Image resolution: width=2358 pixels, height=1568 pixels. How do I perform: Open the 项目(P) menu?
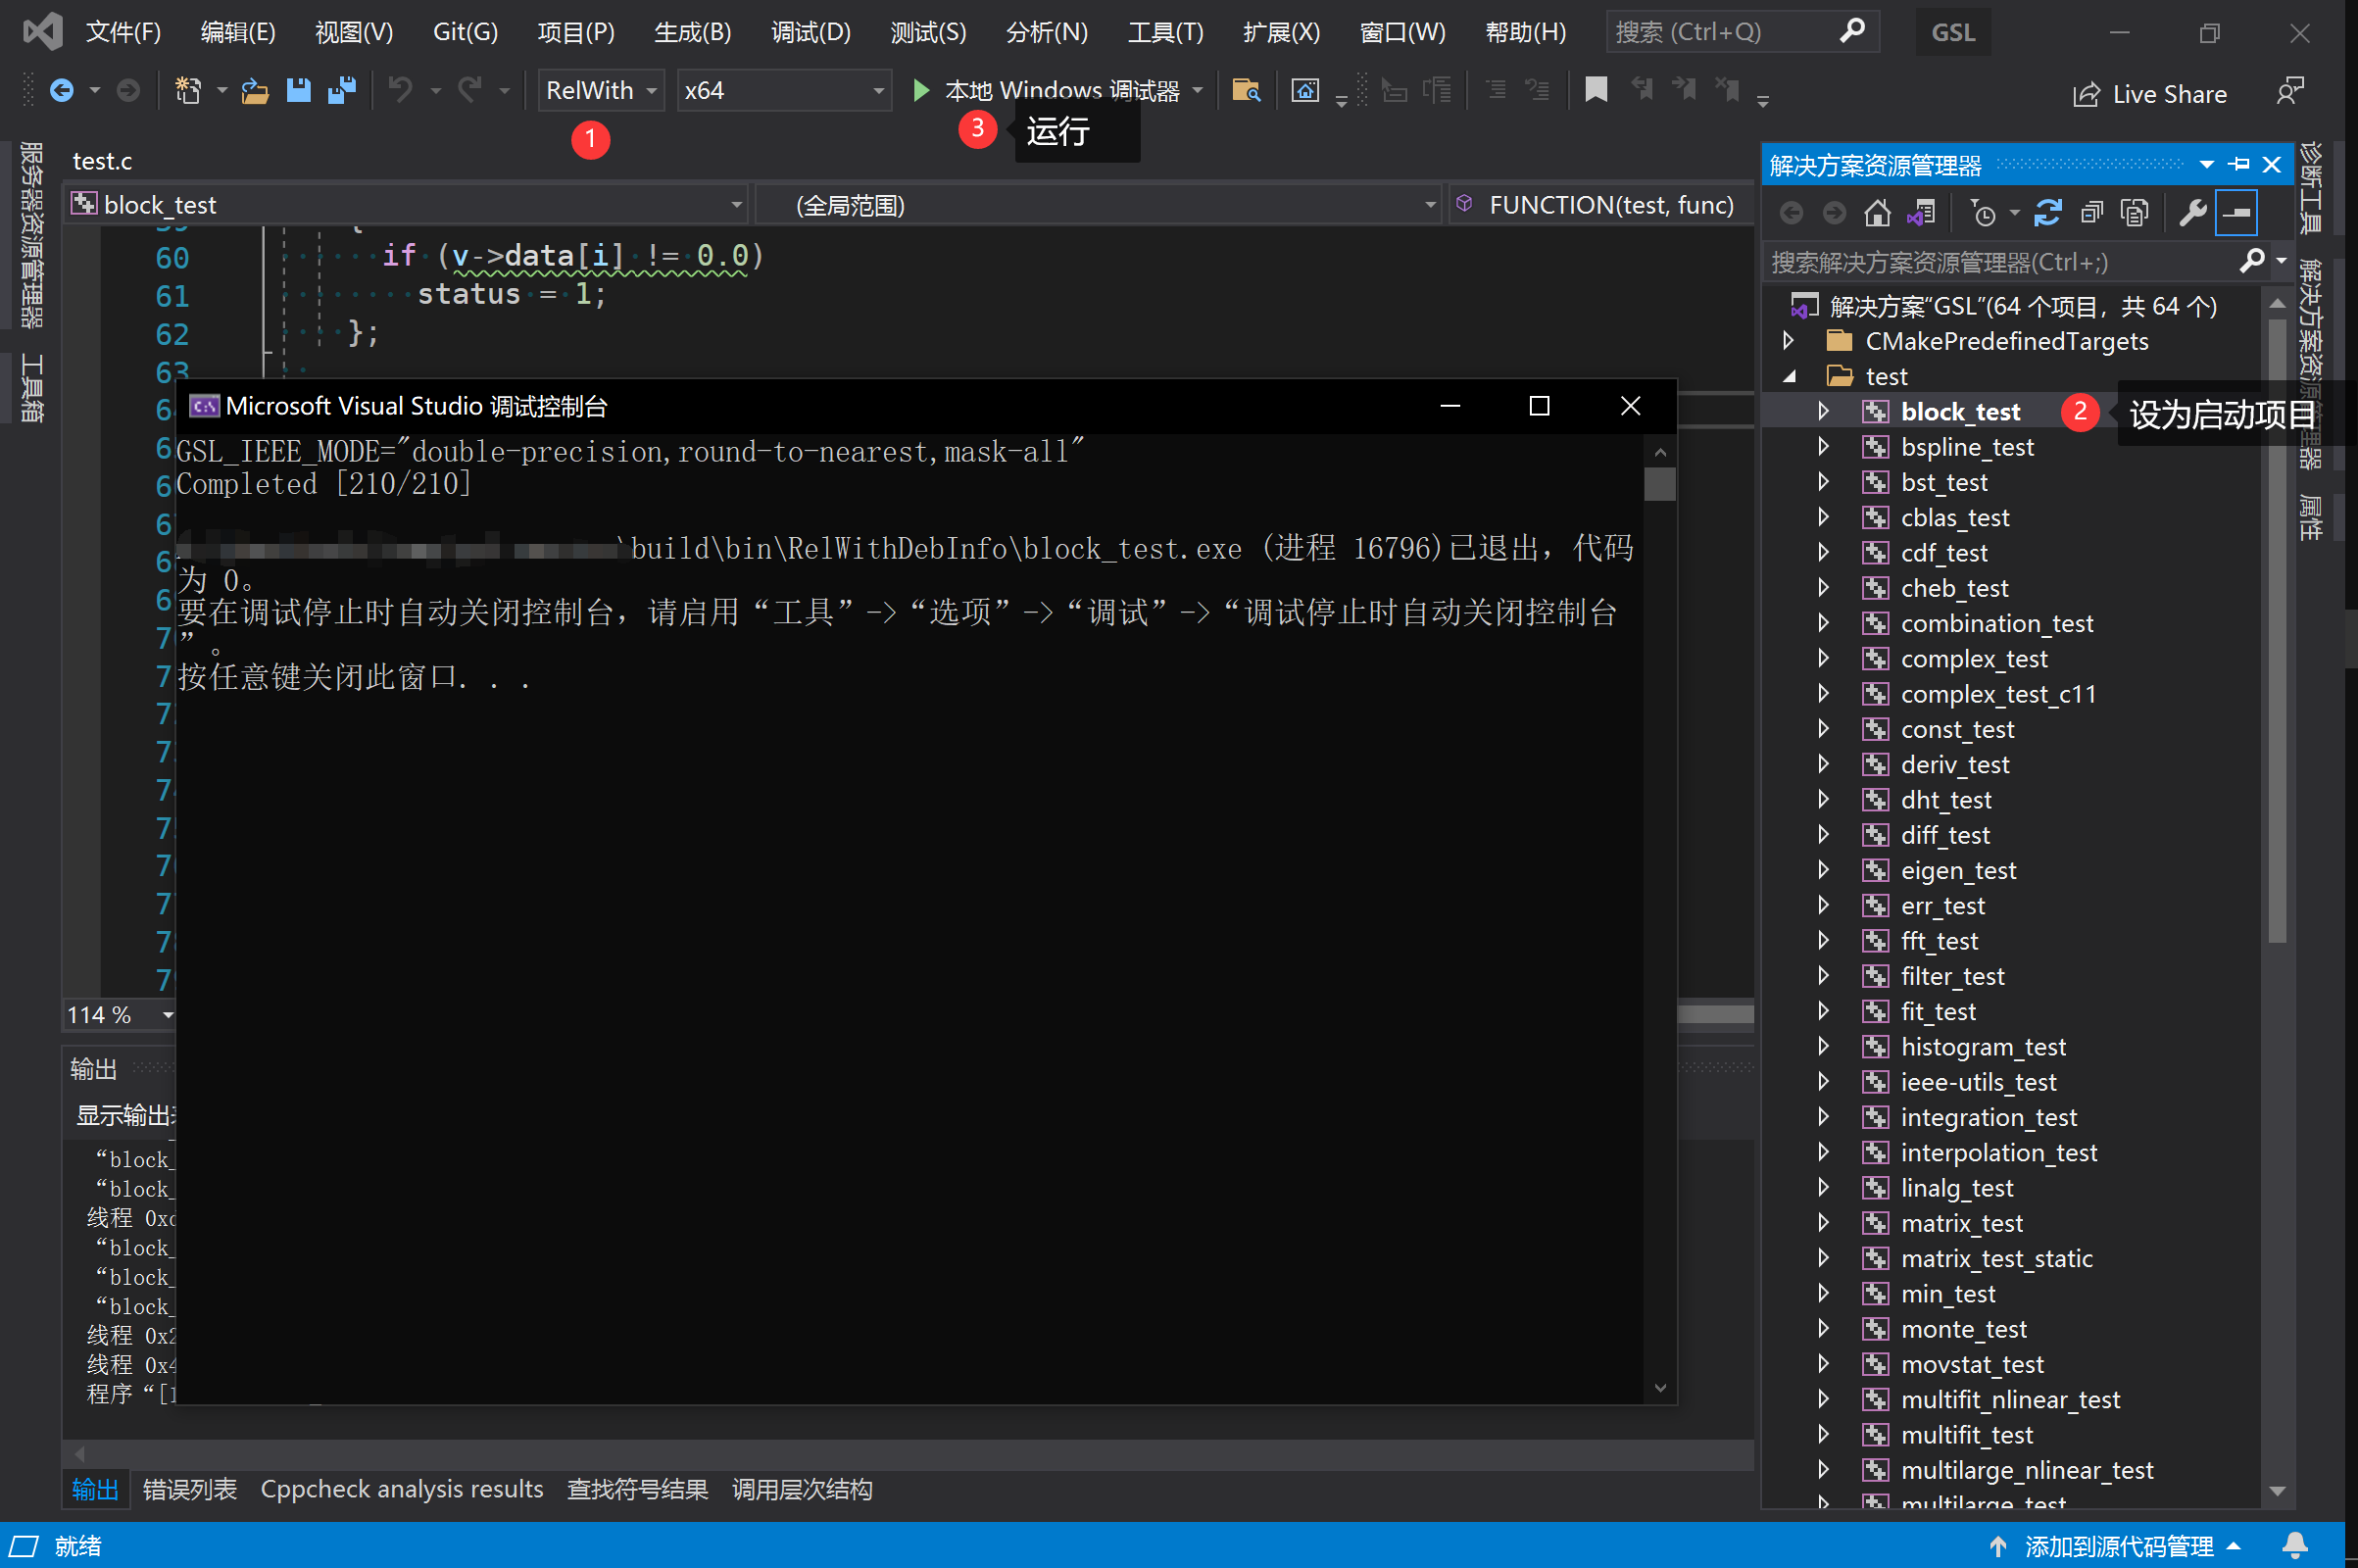click(x=575, y=31)
